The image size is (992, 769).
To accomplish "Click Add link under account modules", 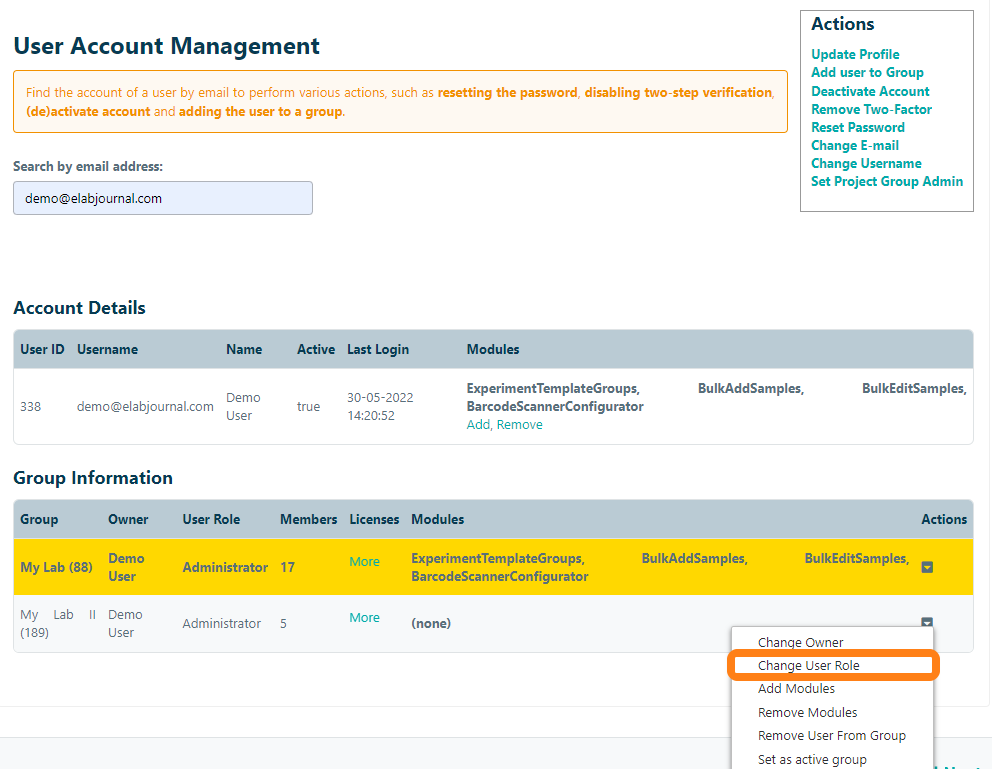I will coord(478,425).
